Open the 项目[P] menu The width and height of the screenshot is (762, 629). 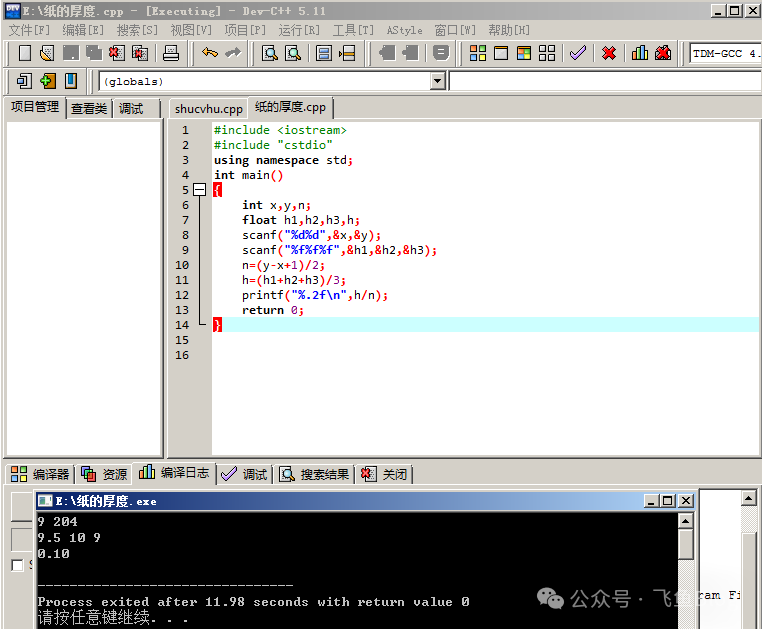point(245,30)
